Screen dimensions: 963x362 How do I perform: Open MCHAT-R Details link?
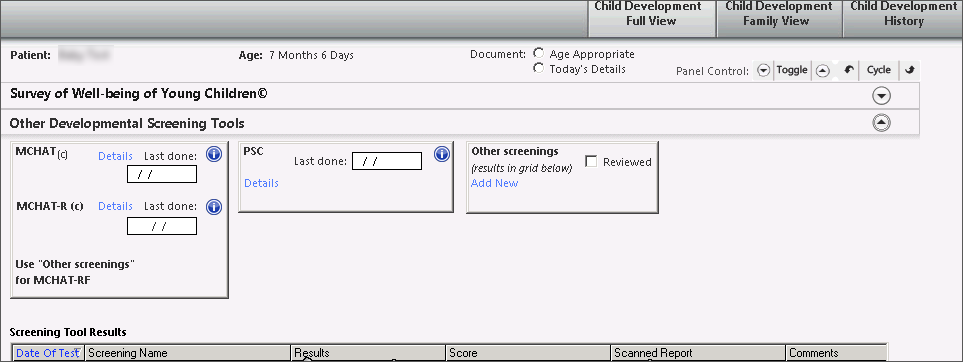click(x=115, y=206)
